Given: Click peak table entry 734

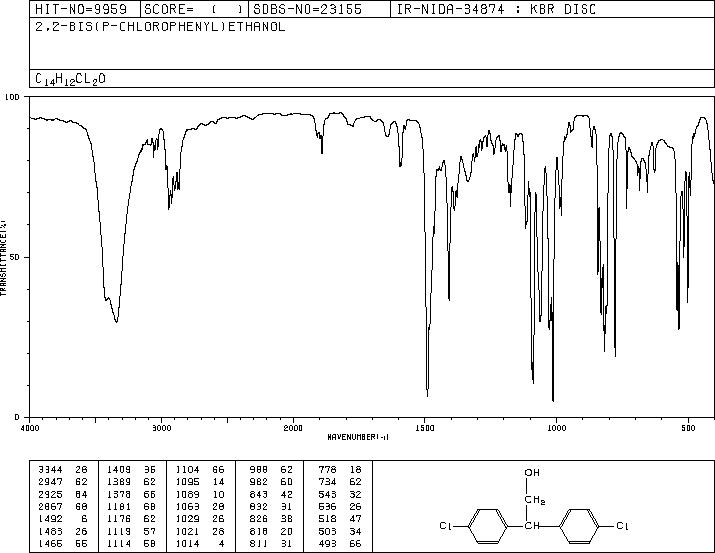Looking at the screenshot, I should (327, 482).
